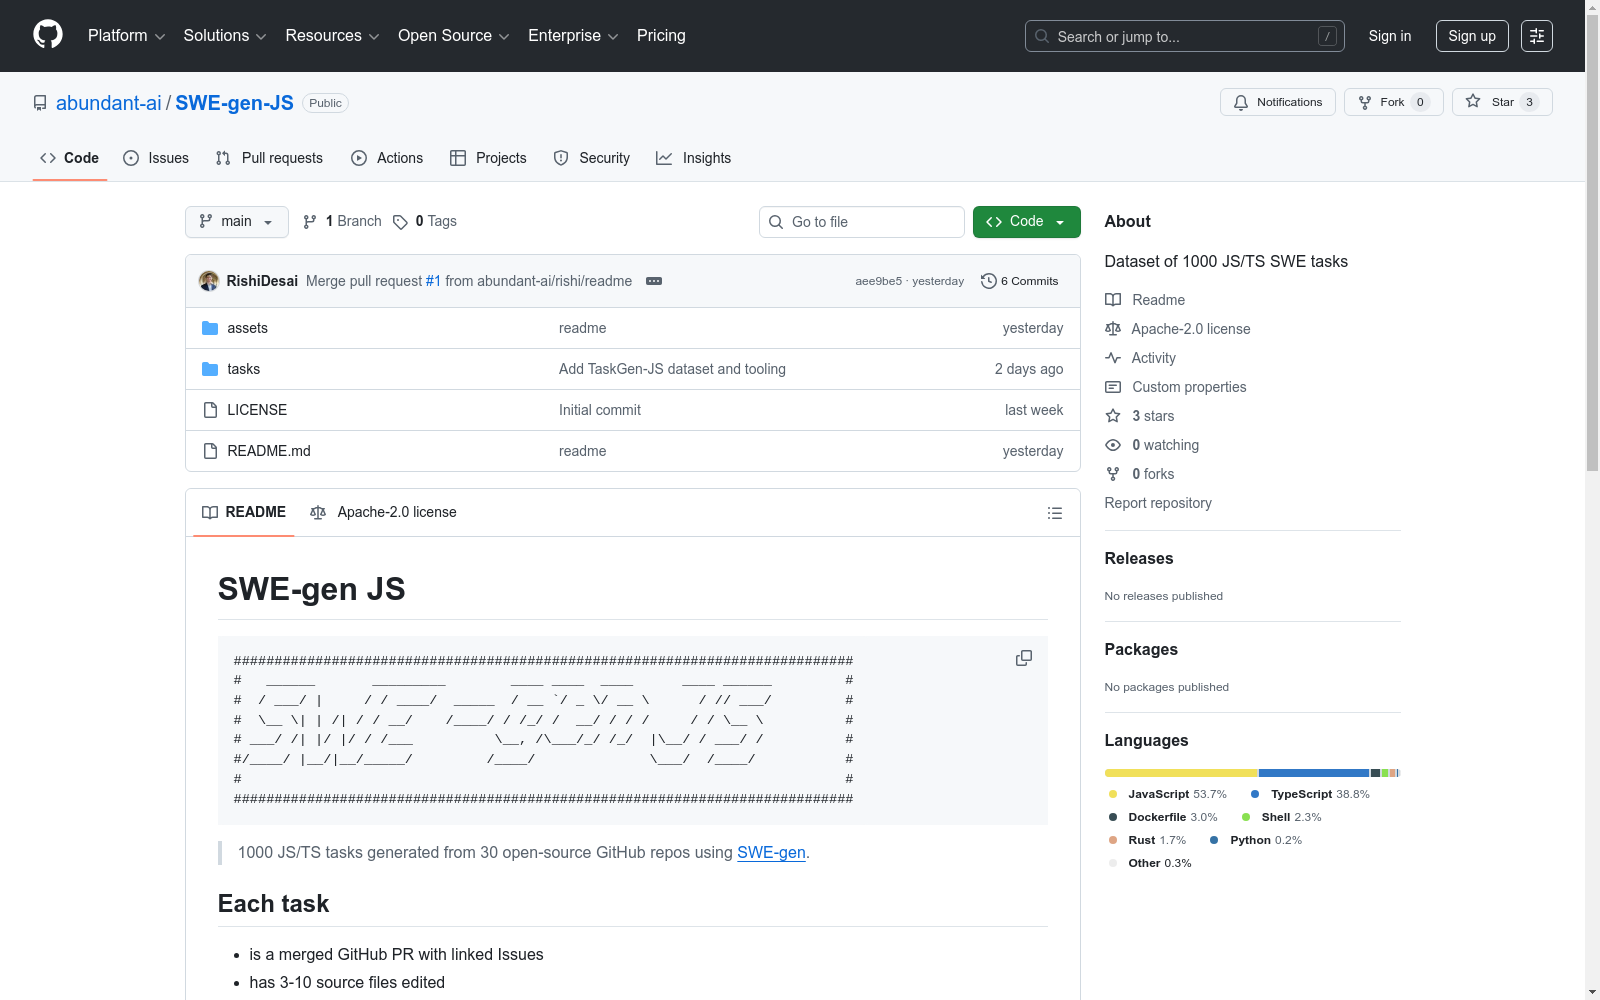
Task: Open the SWE-gen-JS repository link
Action: pyautogui.click(x=234, y=103)
